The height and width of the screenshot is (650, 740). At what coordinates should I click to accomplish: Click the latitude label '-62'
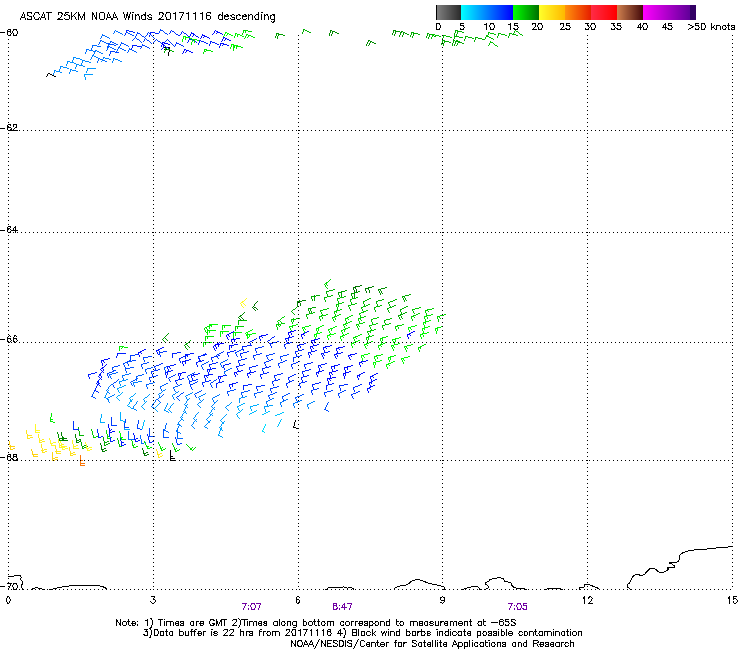(x=9, y=127)
